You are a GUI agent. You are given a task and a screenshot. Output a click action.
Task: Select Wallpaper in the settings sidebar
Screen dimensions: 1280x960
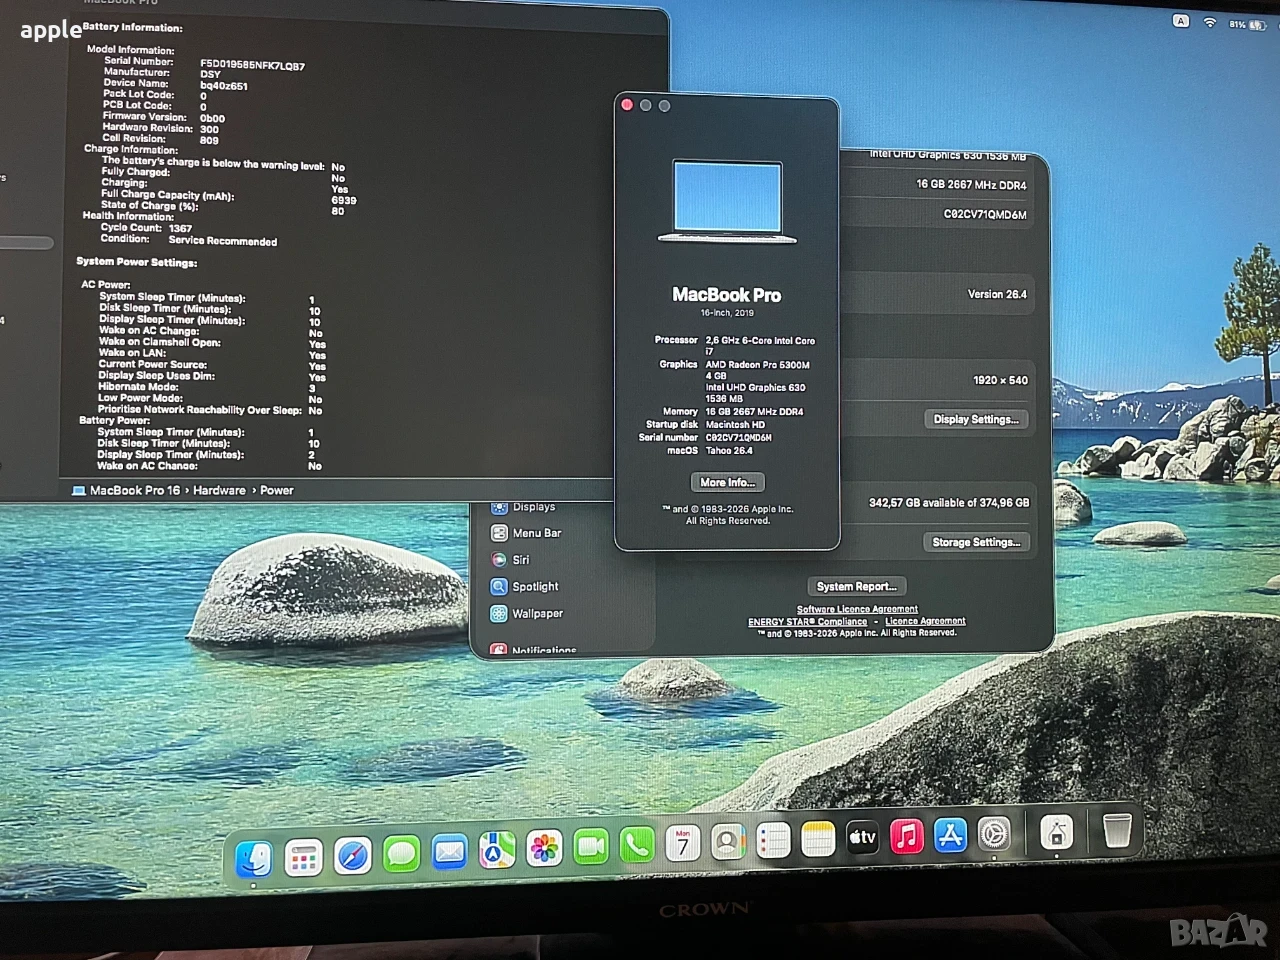[537, 613]
